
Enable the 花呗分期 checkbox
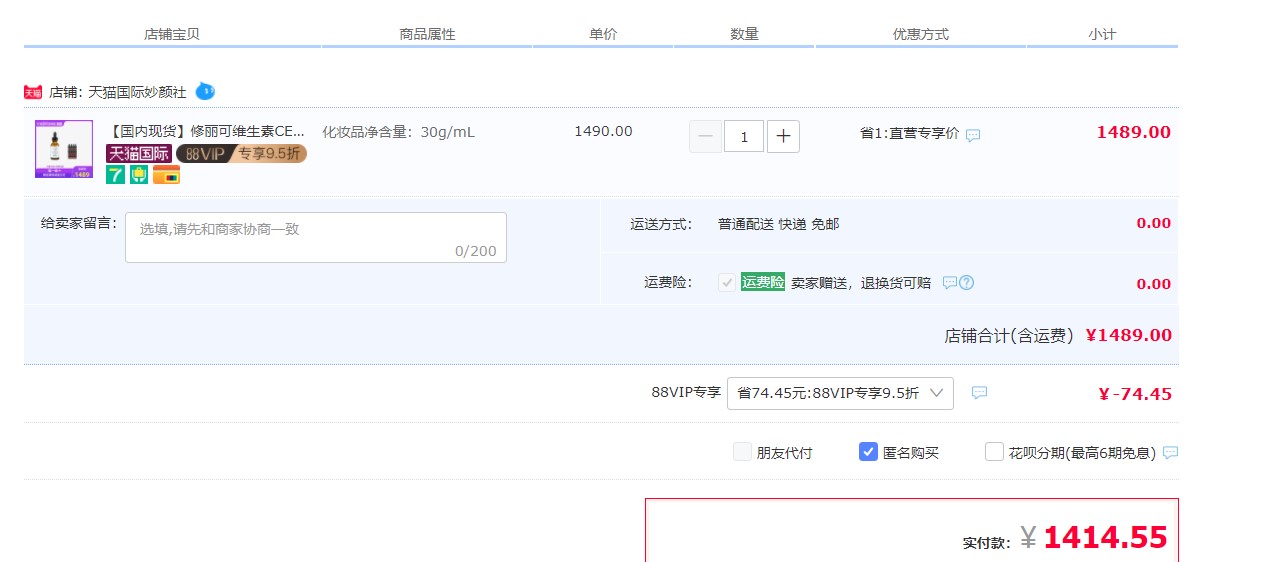pyautogui.click(x=994, y=452)
